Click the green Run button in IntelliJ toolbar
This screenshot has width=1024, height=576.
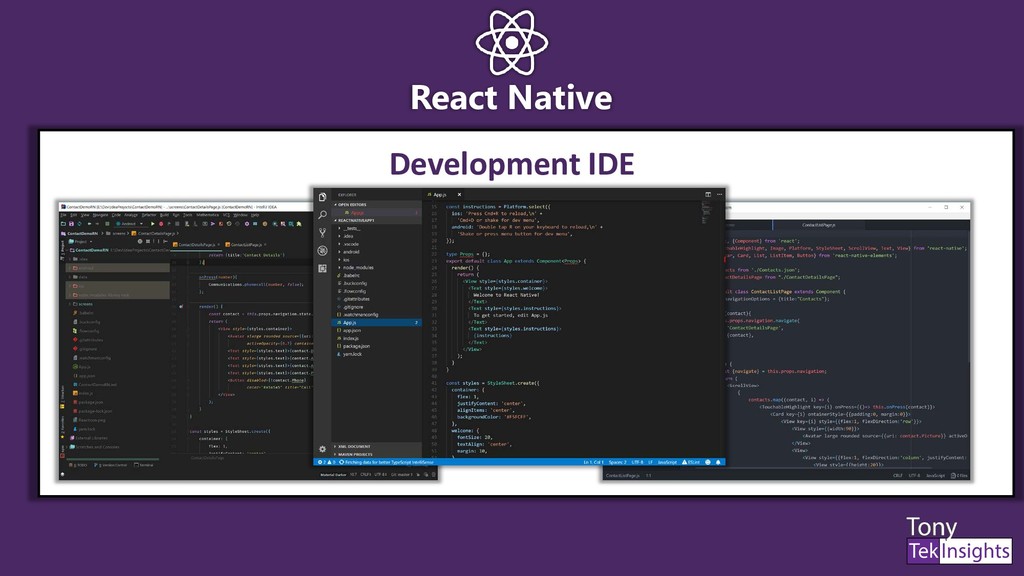(x=153, y=224)
